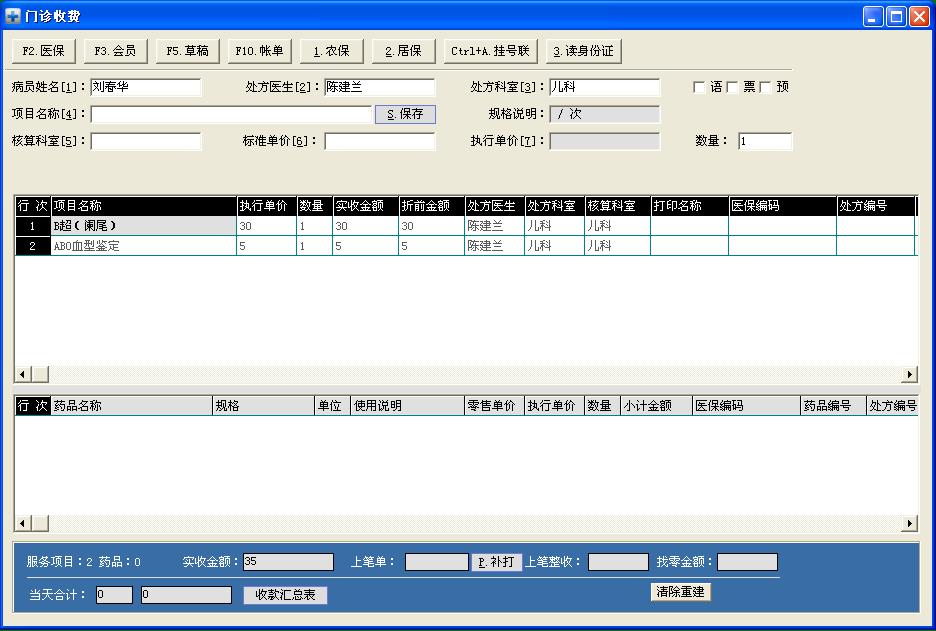Open the F10.帐单 bill button

pyautogui.click(x=260, y=51)
